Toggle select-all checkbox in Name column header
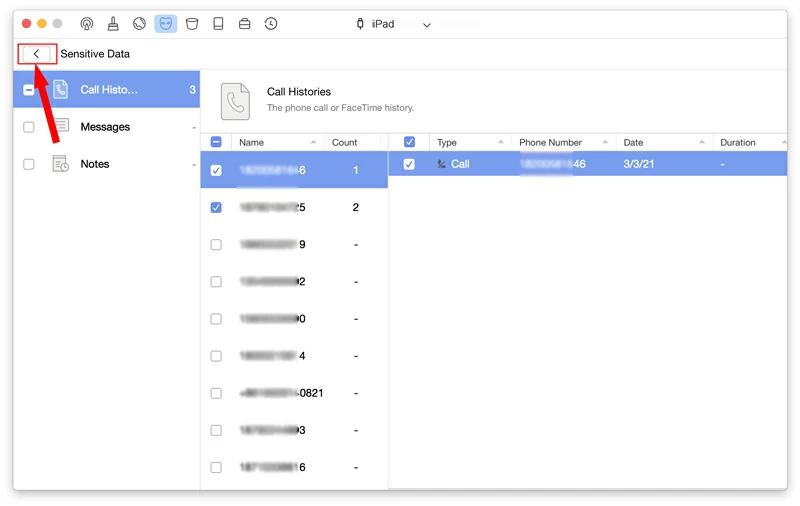Image resolution: width=800 pixels, height=506 pixels. pyautogui.click(x=216, y=143)
